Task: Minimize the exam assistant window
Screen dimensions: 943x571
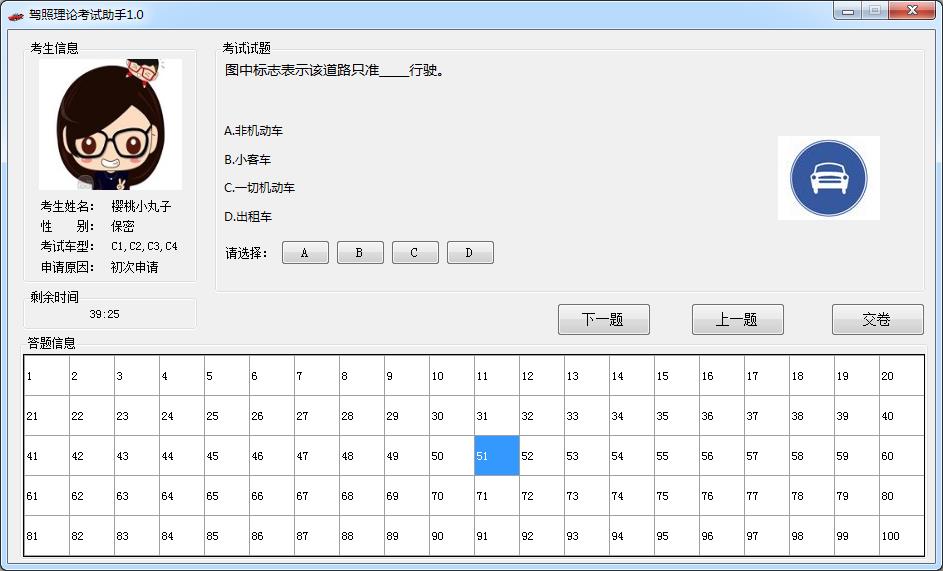Action: 848,11
